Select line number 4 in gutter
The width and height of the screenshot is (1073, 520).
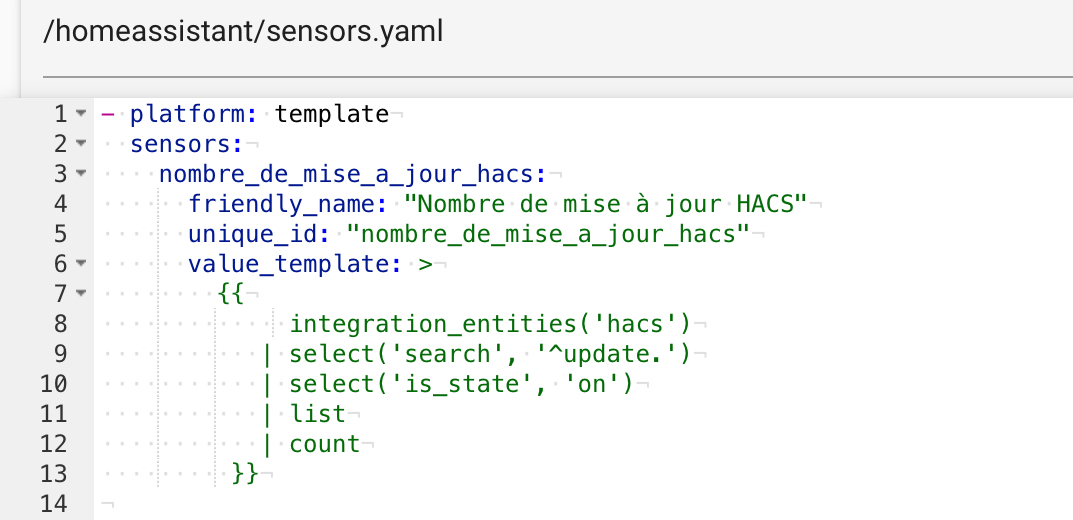61,204
